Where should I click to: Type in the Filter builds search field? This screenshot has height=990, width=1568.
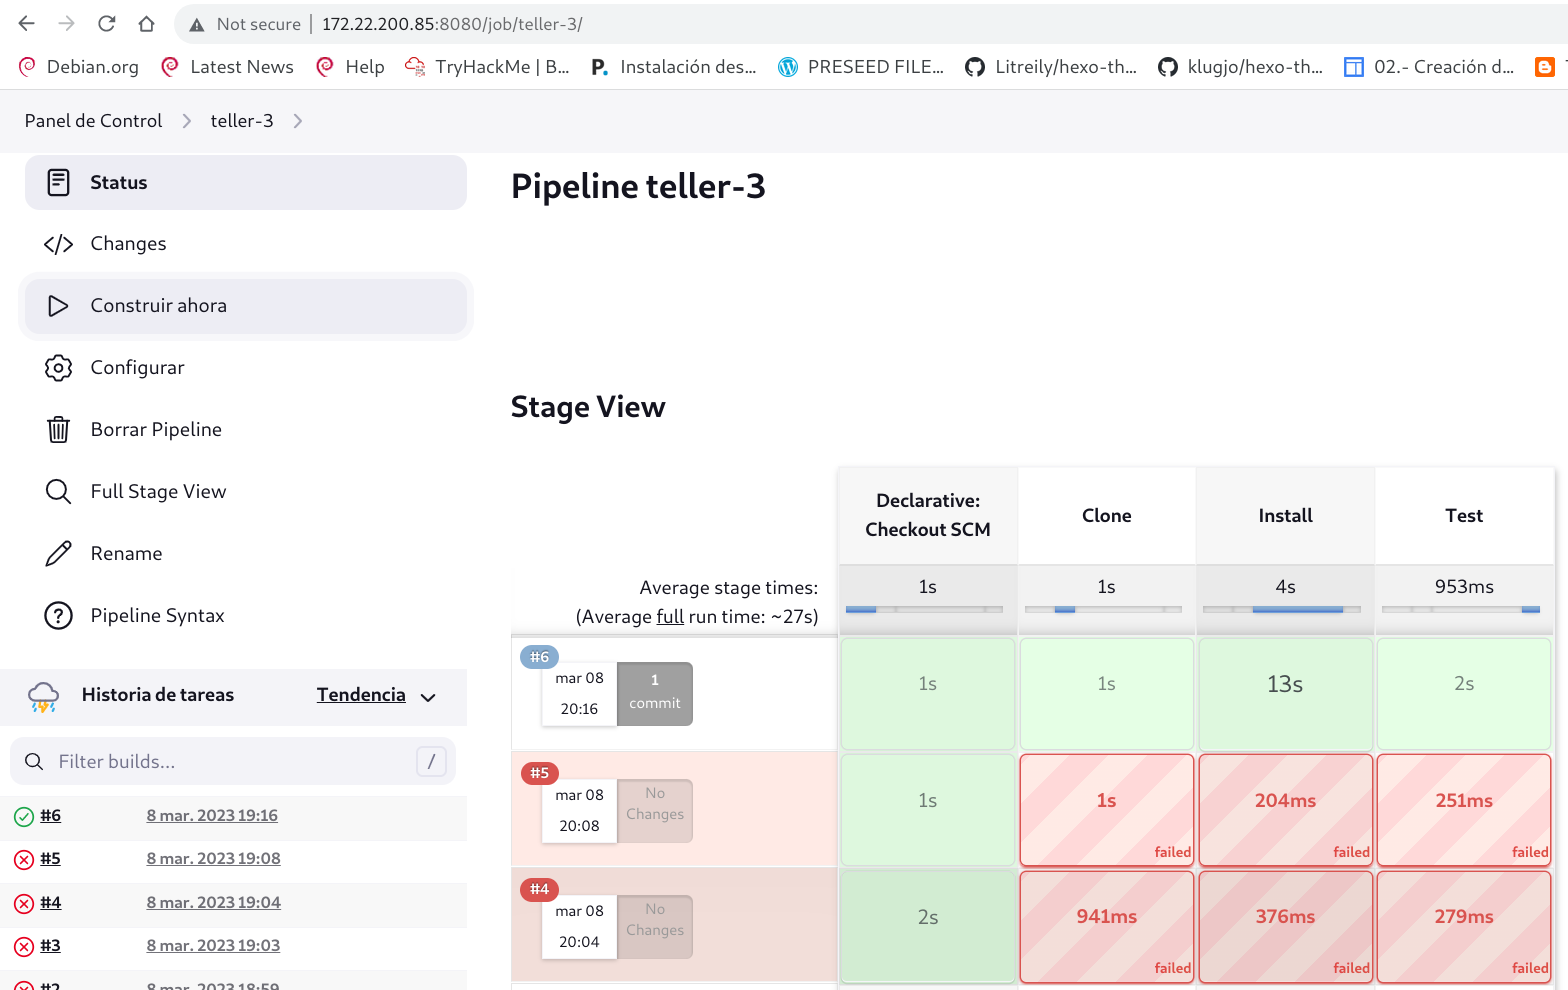pyautogui.click(x=230, y=762)
